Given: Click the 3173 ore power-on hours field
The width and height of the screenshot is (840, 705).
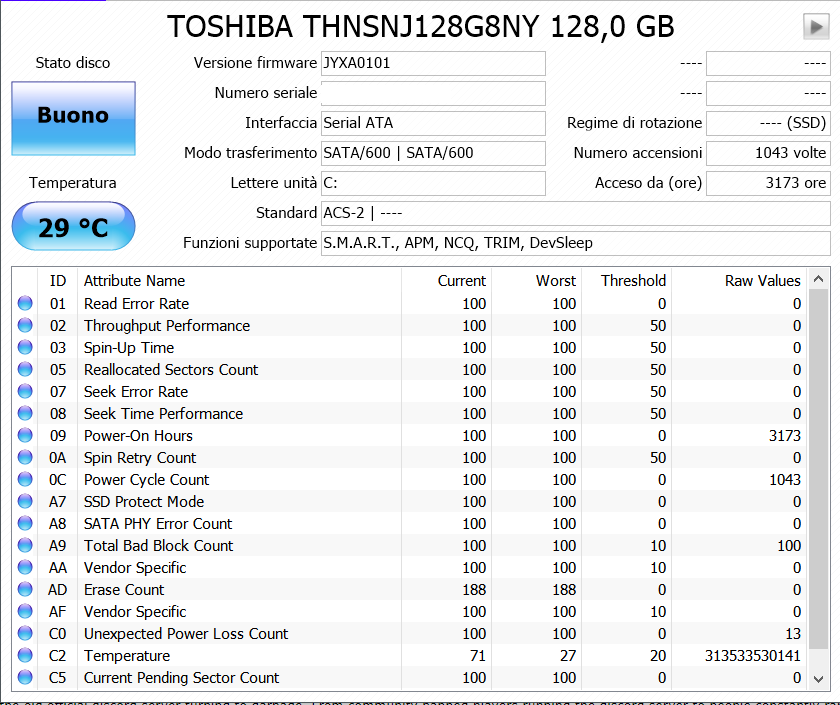Looking at the screenshot, I should point(768,183).
